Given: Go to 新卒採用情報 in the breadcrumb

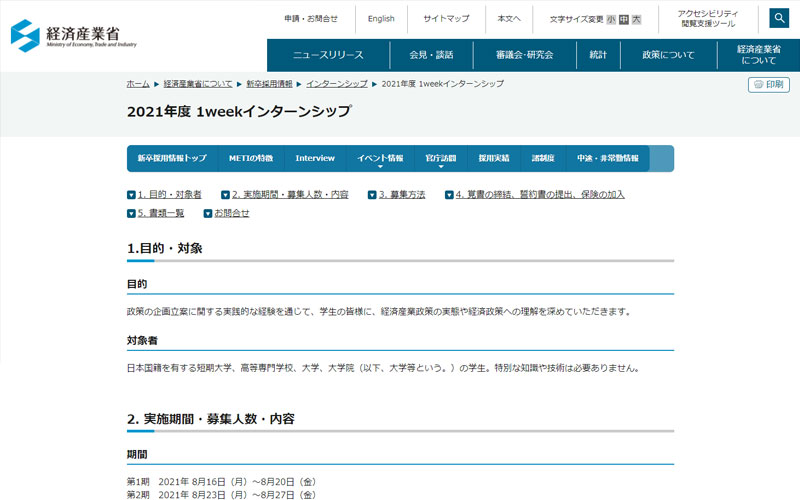Looking at the screenshot, I should pos(269,84).
